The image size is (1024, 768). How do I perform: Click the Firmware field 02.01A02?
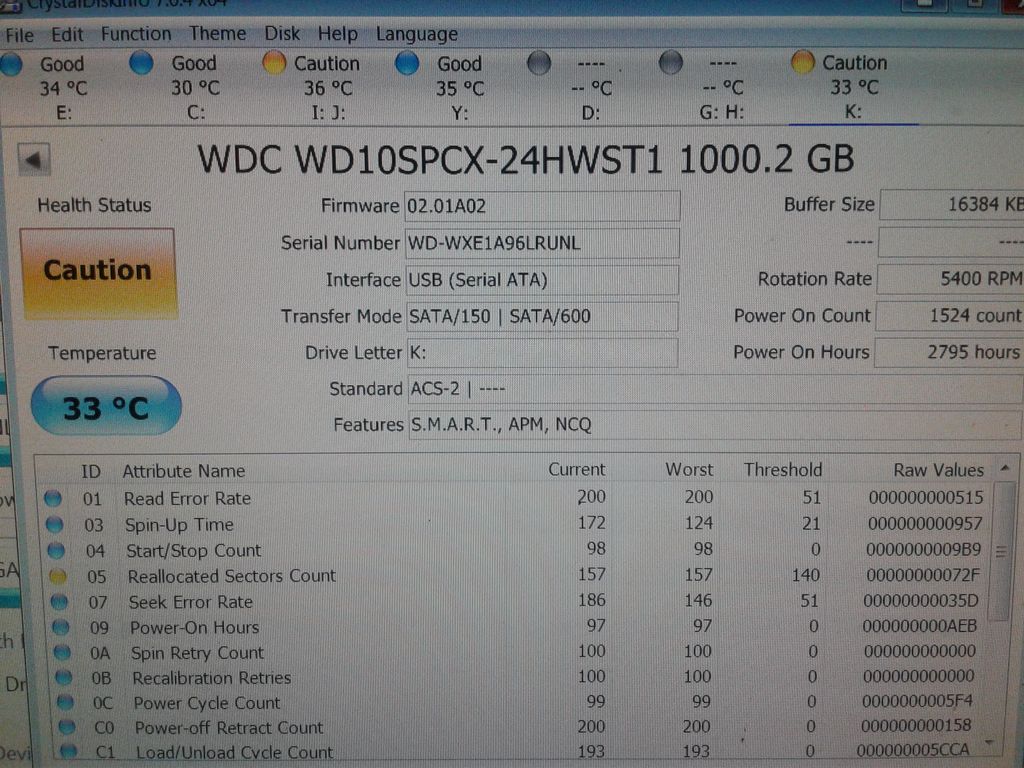[542, 206]
